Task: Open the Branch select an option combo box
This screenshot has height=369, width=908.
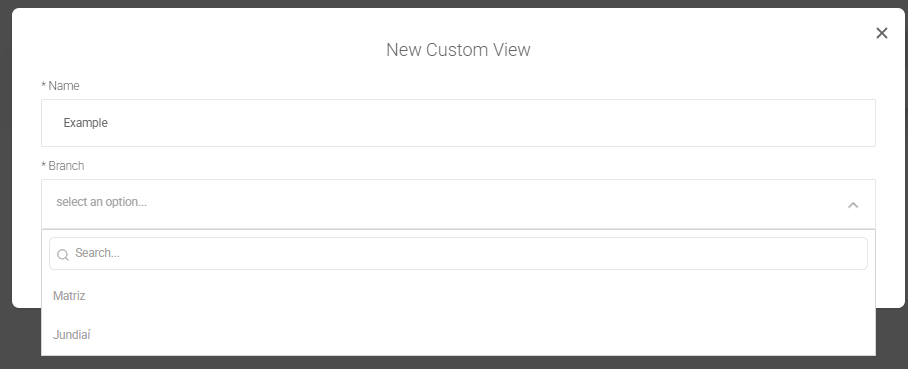Action: tap(458, 204)
